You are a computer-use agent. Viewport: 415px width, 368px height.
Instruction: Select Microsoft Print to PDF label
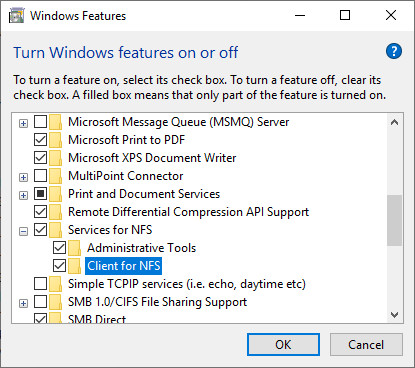point(126,140)
